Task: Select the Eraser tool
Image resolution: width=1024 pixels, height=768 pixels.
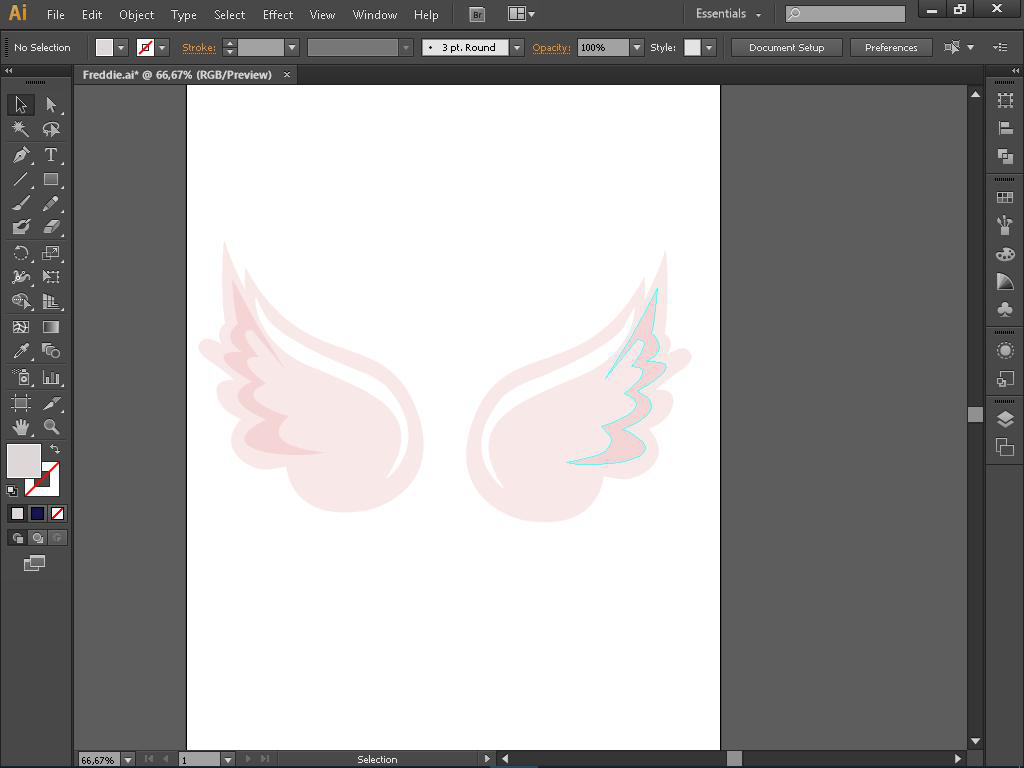Action: point(51,227)
